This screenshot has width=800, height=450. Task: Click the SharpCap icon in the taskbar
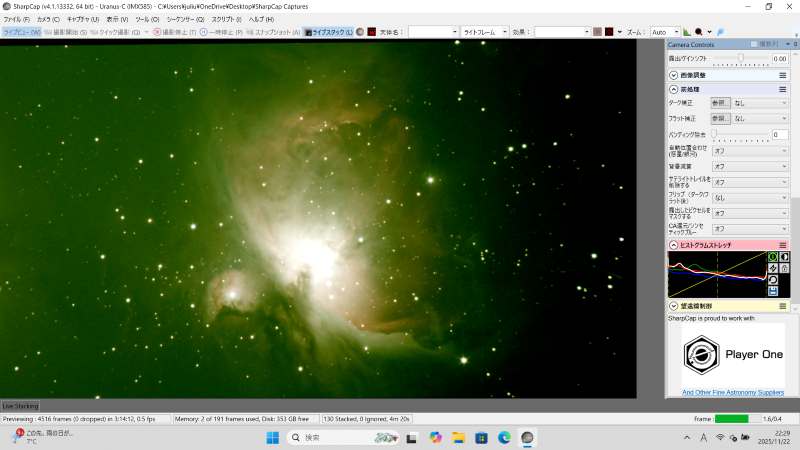point(527,438)
